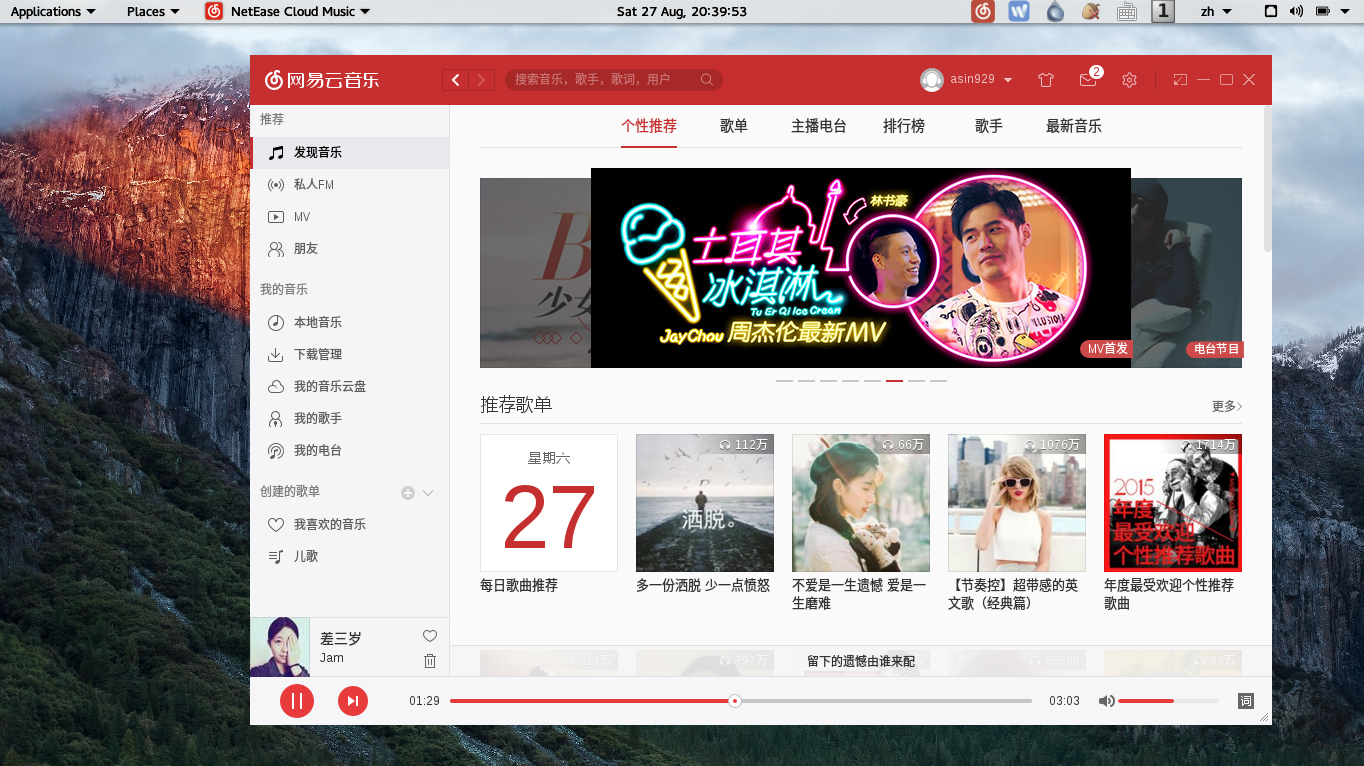Open the 我喜欢的音乐 playlist
This screenshot has width=1364, height=766.
click(x=350, y=525)
